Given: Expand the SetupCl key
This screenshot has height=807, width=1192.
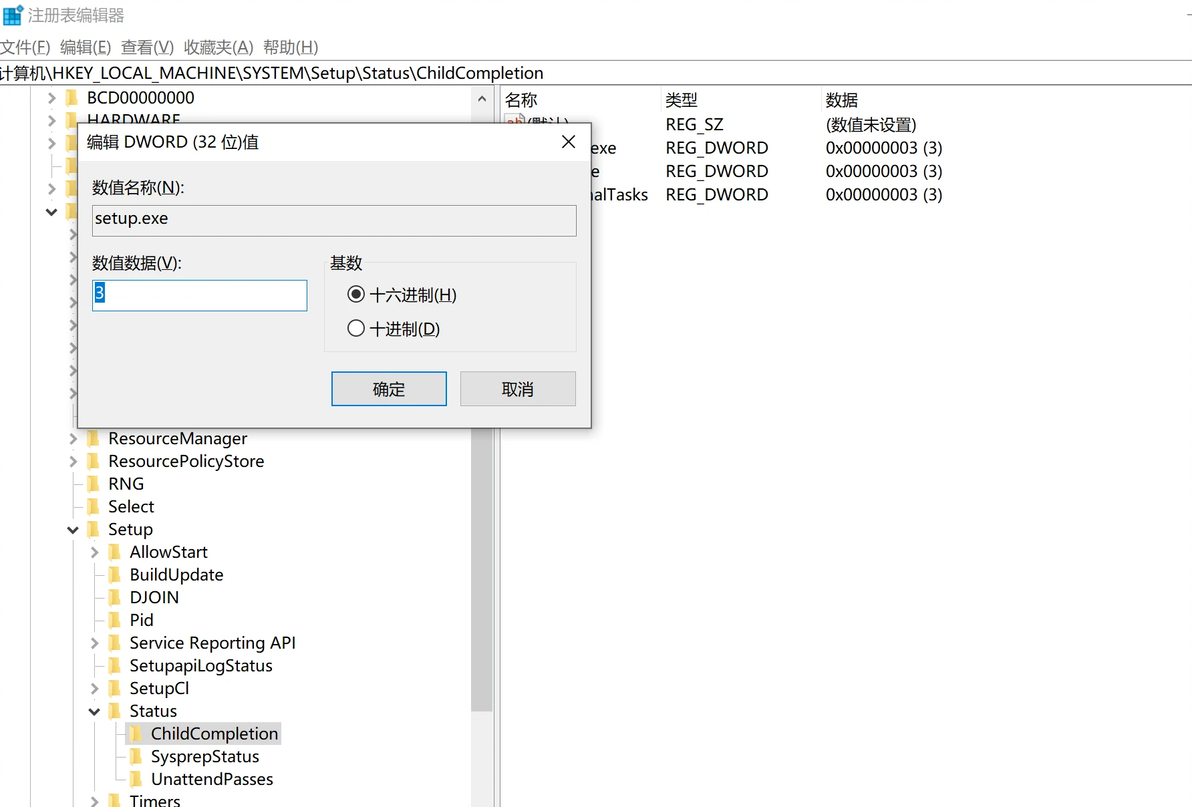Looking at the screenshot, I should (x=94, y=688).
